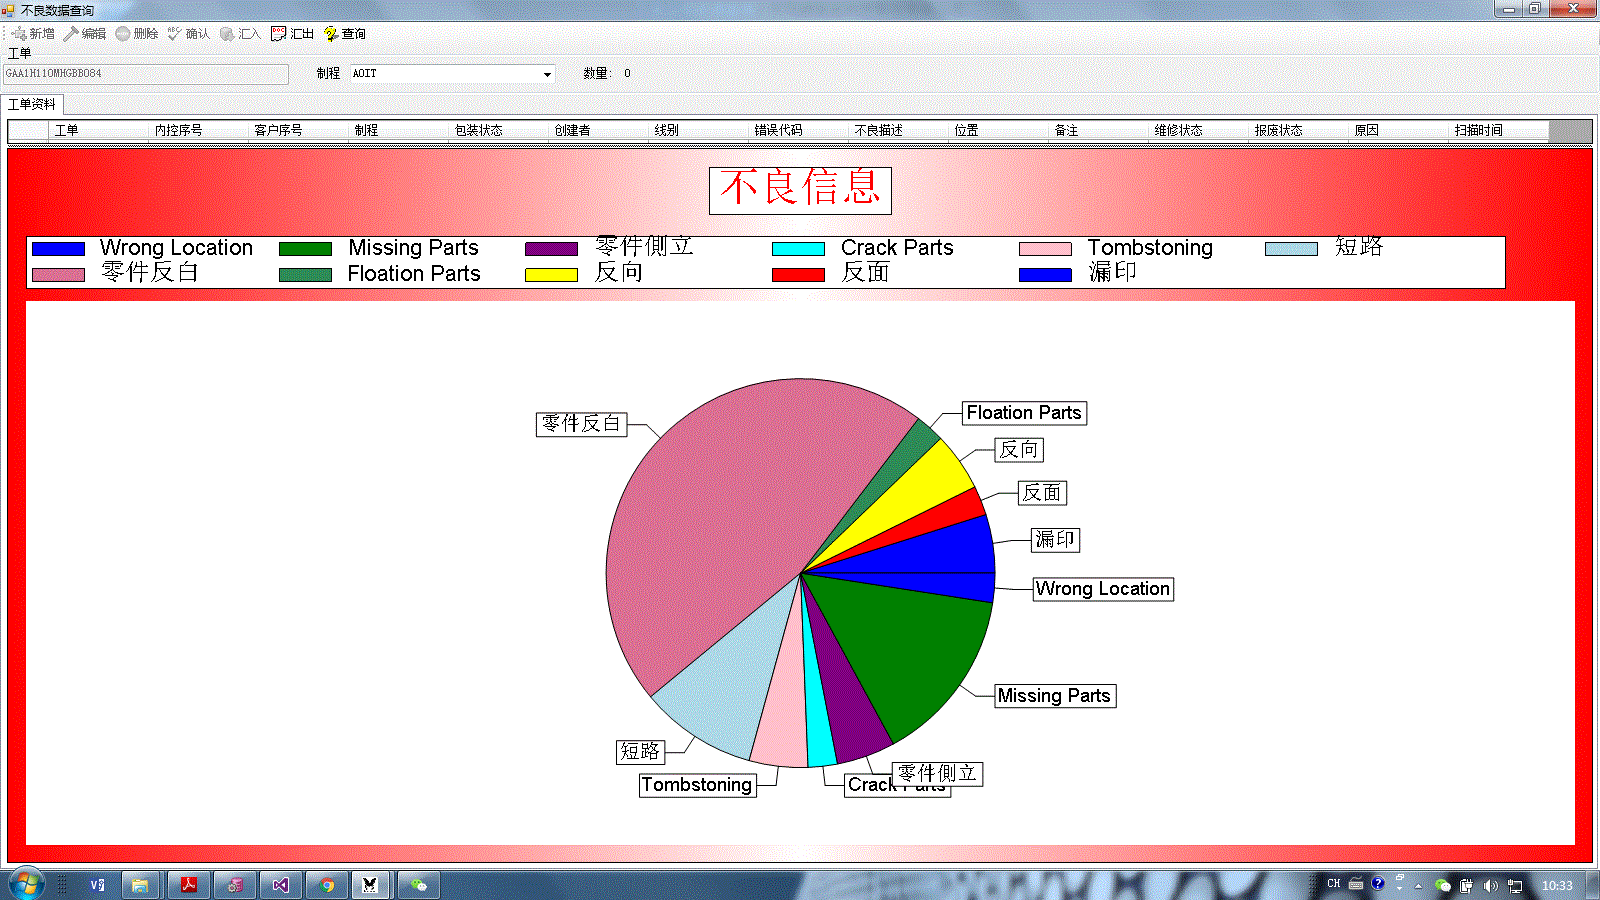Click the 工单 column header
The width and height of the screenshot is (1600, 900).
[98, 131]
